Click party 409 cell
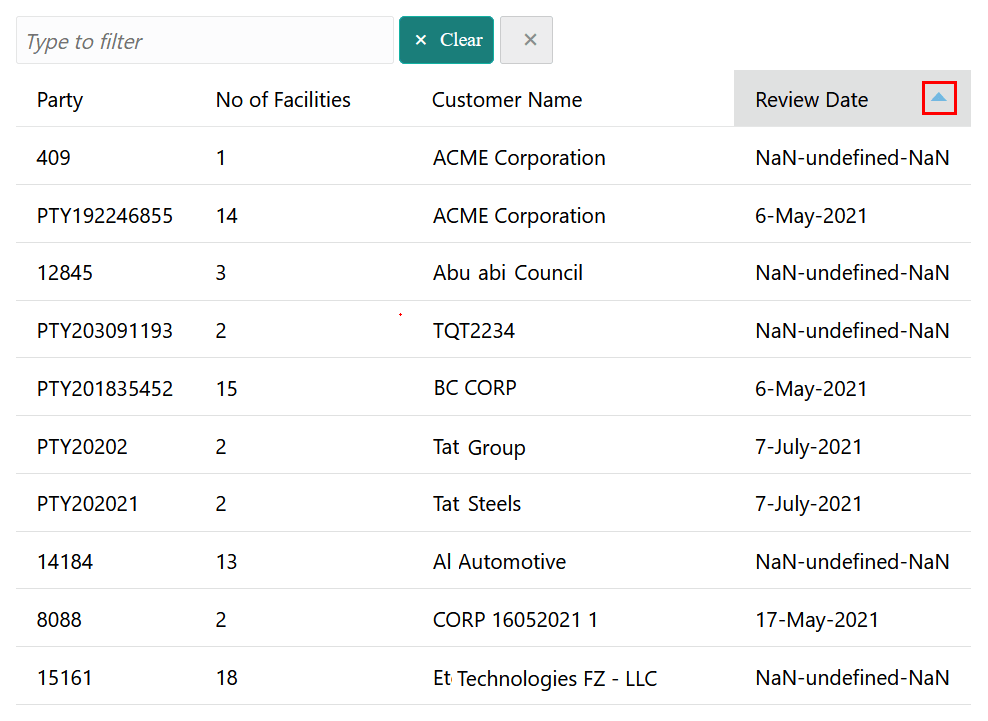 54,158
